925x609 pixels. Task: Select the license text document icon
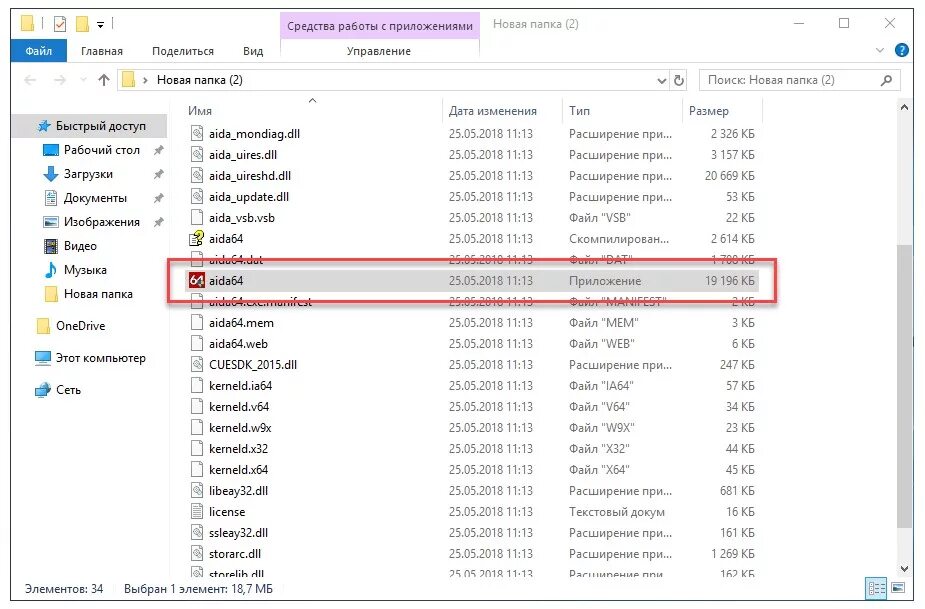point(196,512)
